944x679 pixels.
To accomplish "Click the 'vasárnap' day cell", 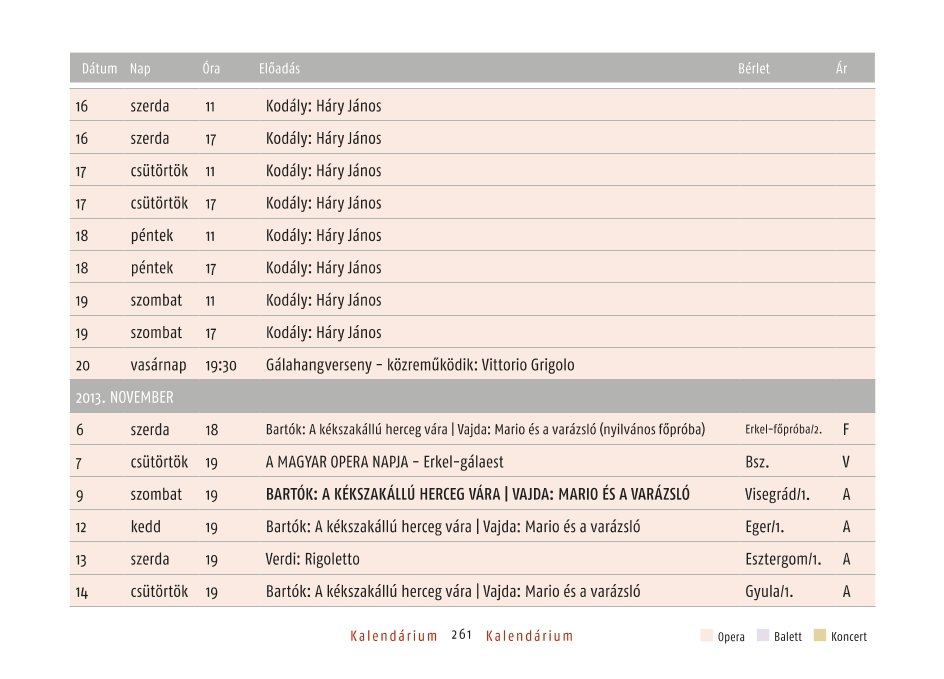I will (x=158, y=365).
